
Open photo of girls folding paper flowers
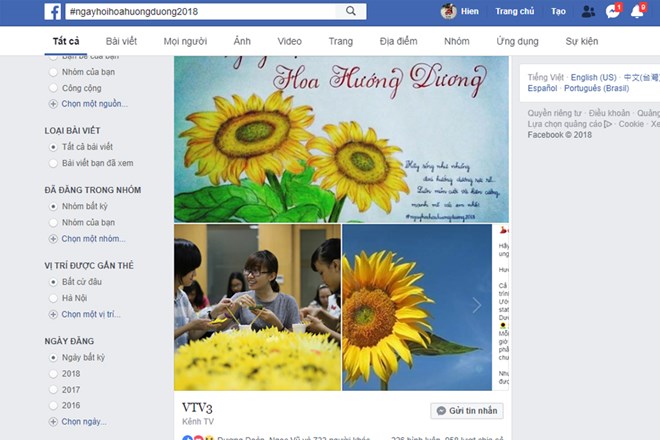coord(258,307)
